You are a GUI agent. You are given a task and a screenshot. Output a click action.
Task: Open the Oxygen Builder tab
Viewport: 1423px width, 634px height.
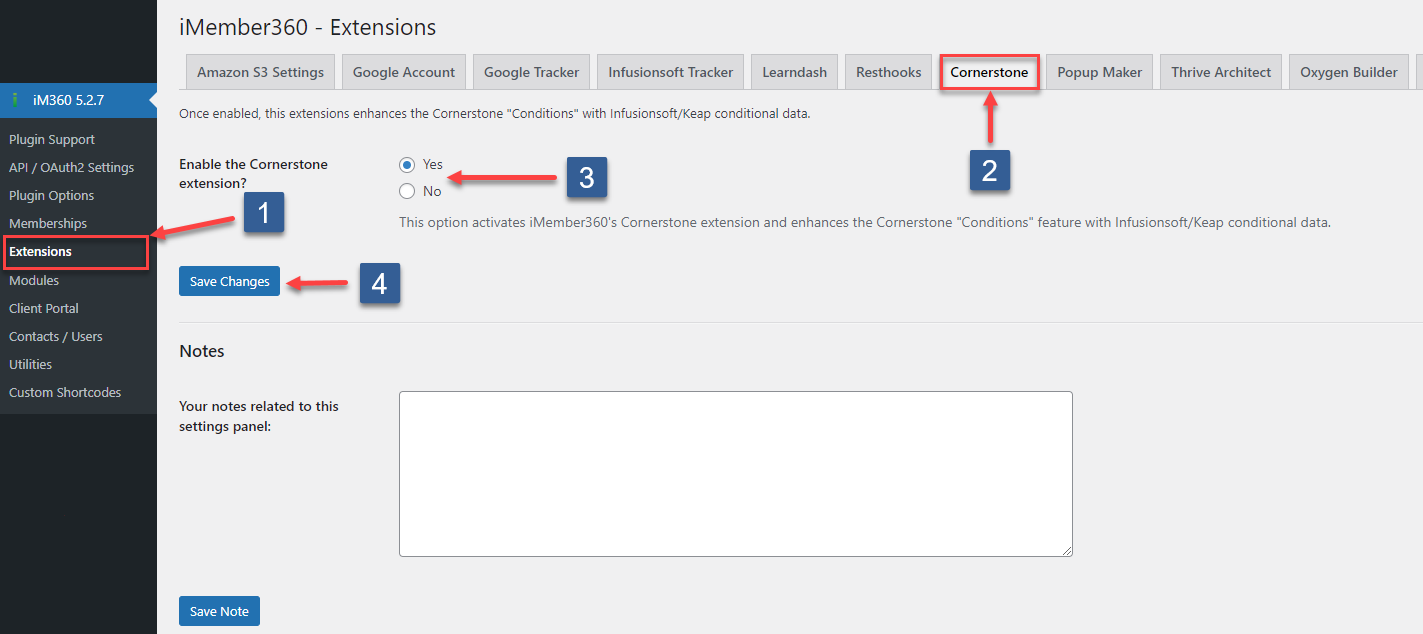(1348, 71)
